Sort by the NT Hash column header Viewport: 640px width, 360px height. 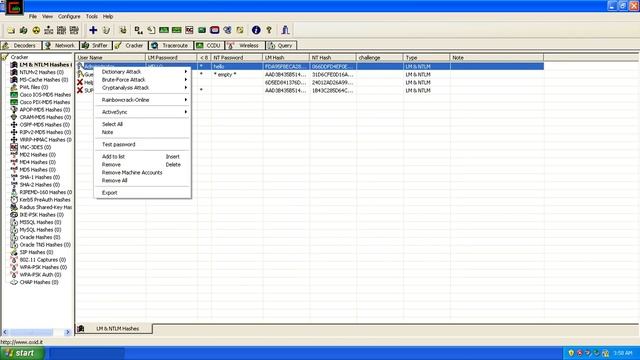333,58
